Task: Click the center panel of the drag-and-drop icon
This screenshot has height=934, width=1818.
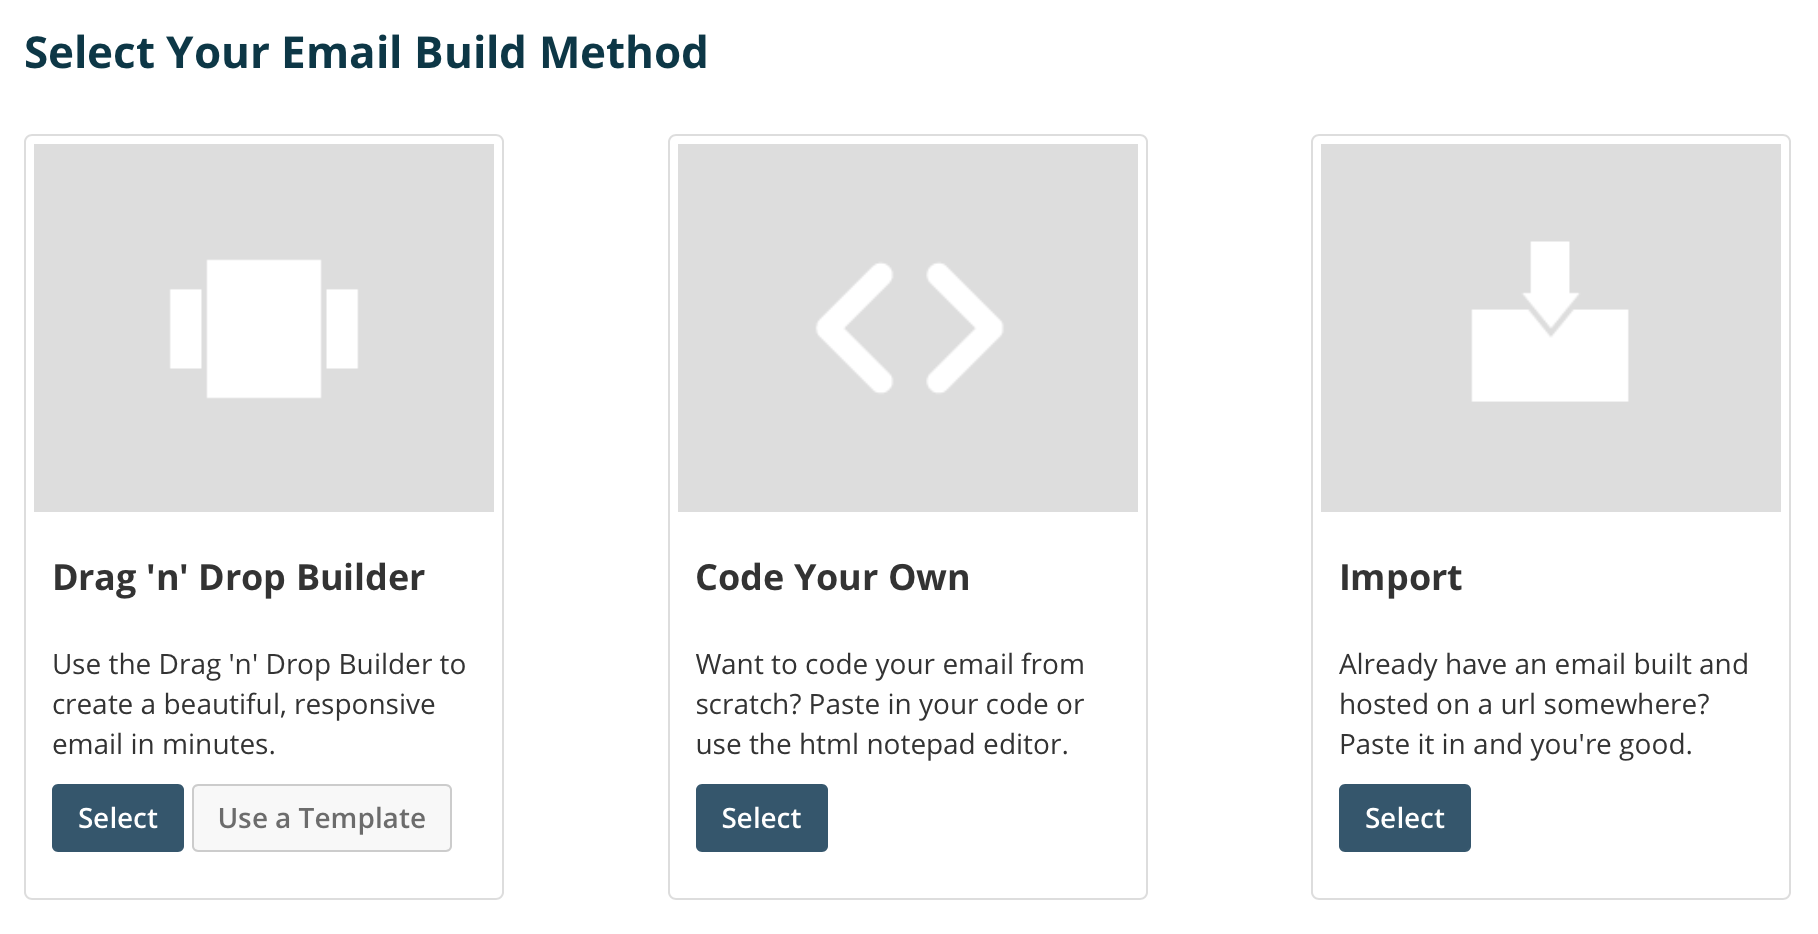Action: click(264, 328)
